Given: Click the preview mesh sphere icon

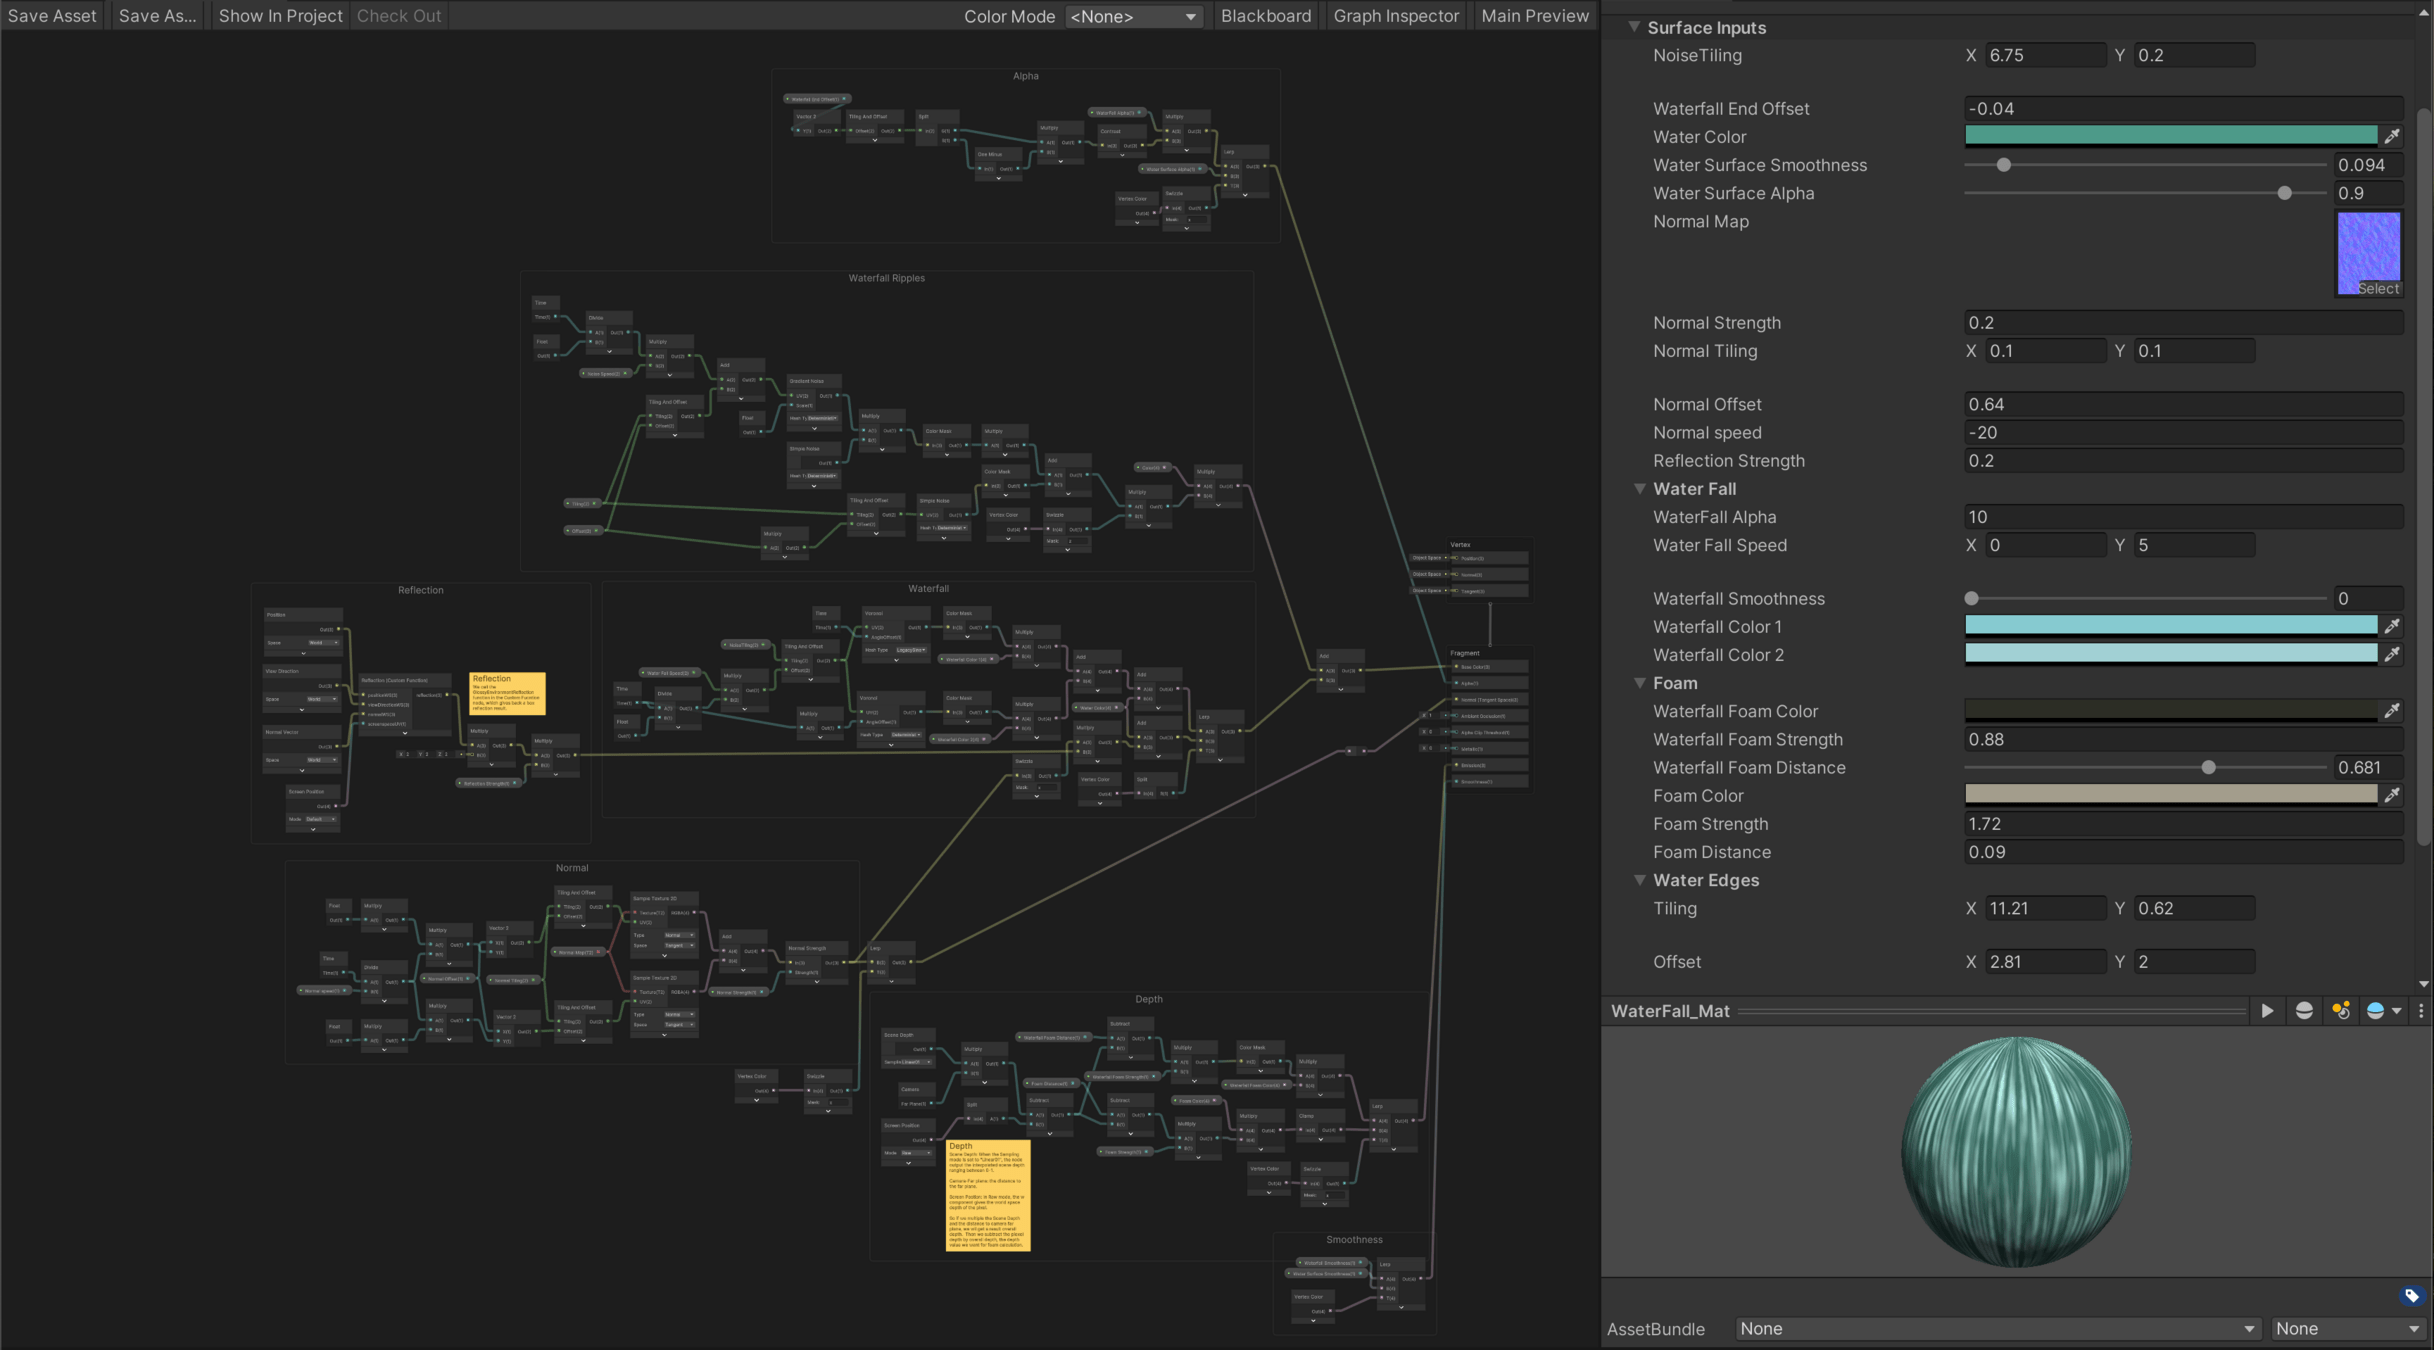Looking at the screenshot, I should pyautogui.click(x=2304, y=1011).
